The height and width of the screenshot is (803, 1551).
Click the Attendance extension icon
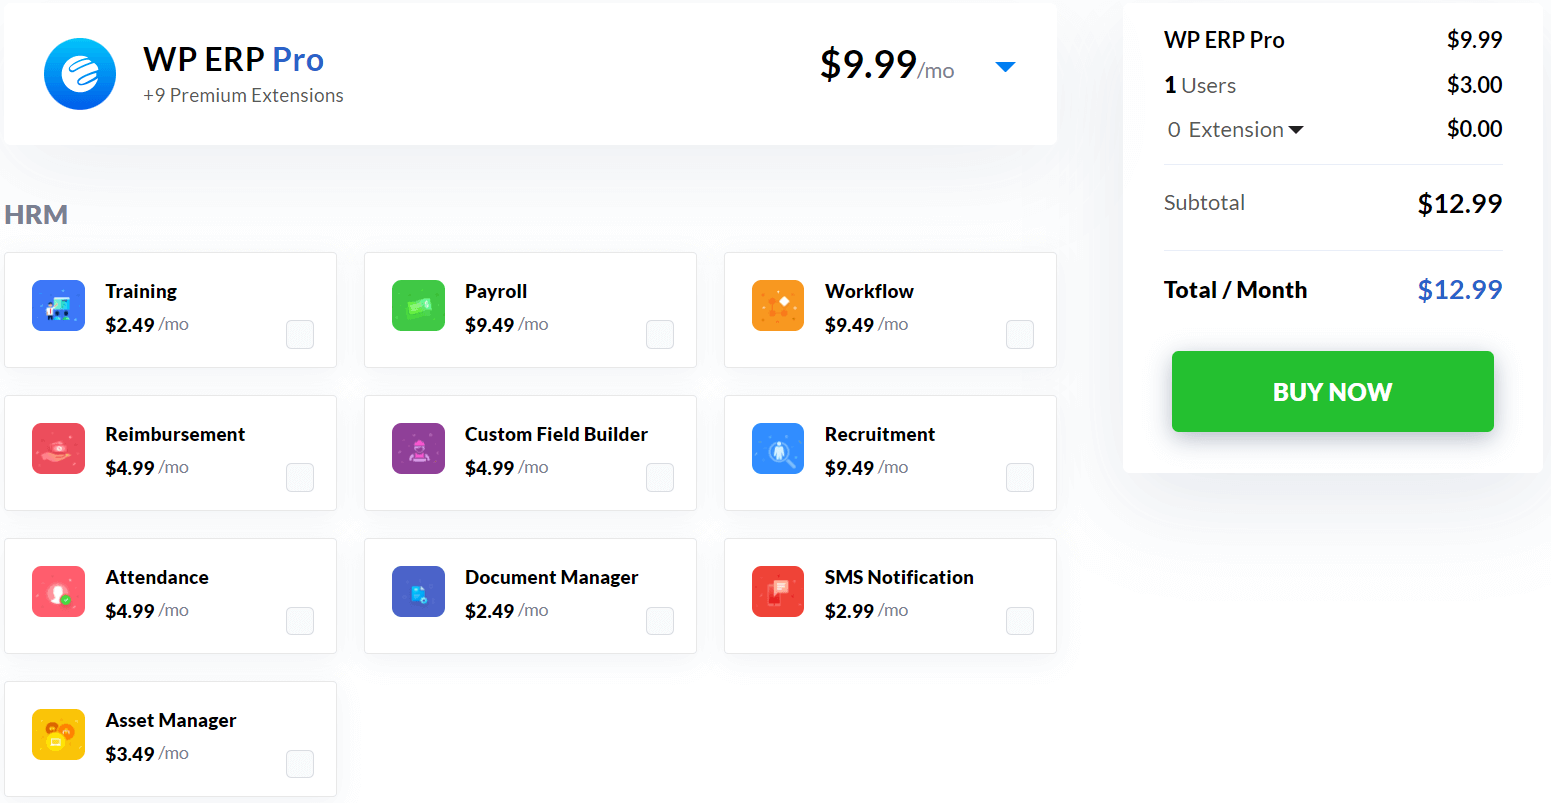[58, 591]
